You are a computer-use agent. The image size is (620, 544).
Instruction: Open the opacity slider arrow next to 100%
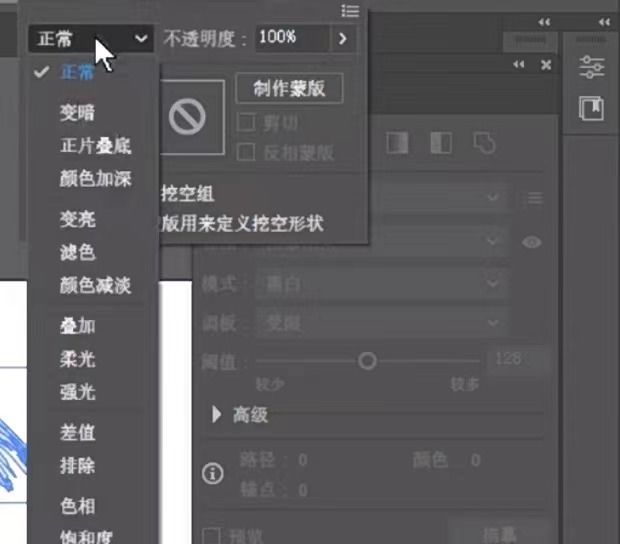pos(343,38)
